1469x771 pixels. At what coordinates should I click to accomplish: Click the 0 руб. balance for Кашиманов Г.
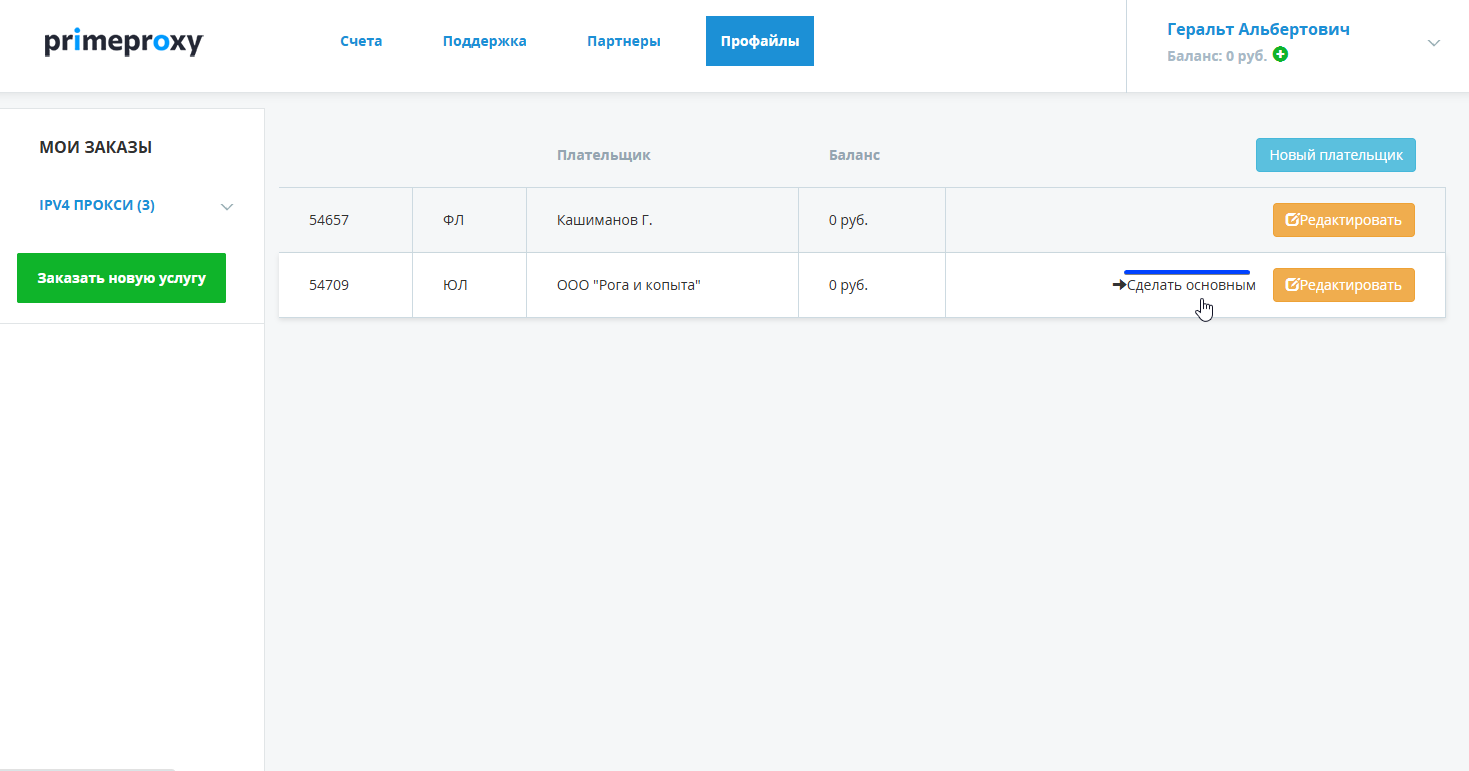point(848,220)
